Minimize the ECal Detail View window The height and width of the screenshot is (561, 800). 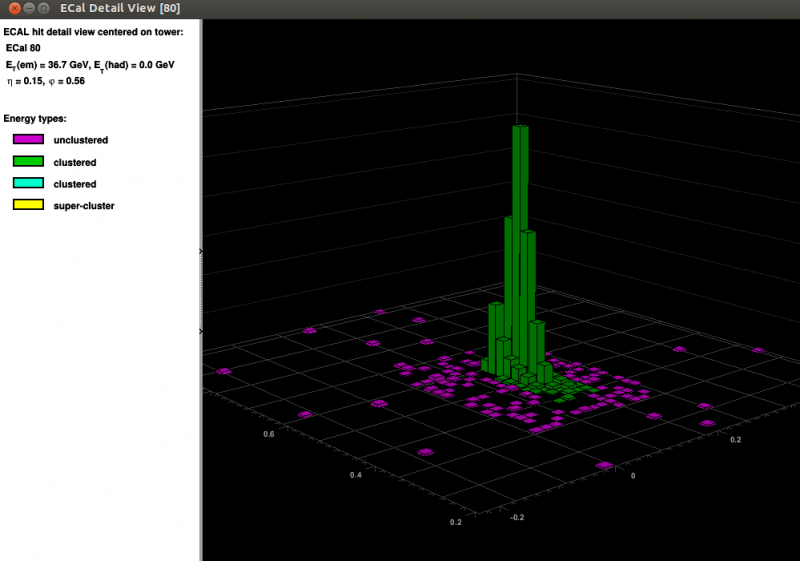tap(30, 8)
